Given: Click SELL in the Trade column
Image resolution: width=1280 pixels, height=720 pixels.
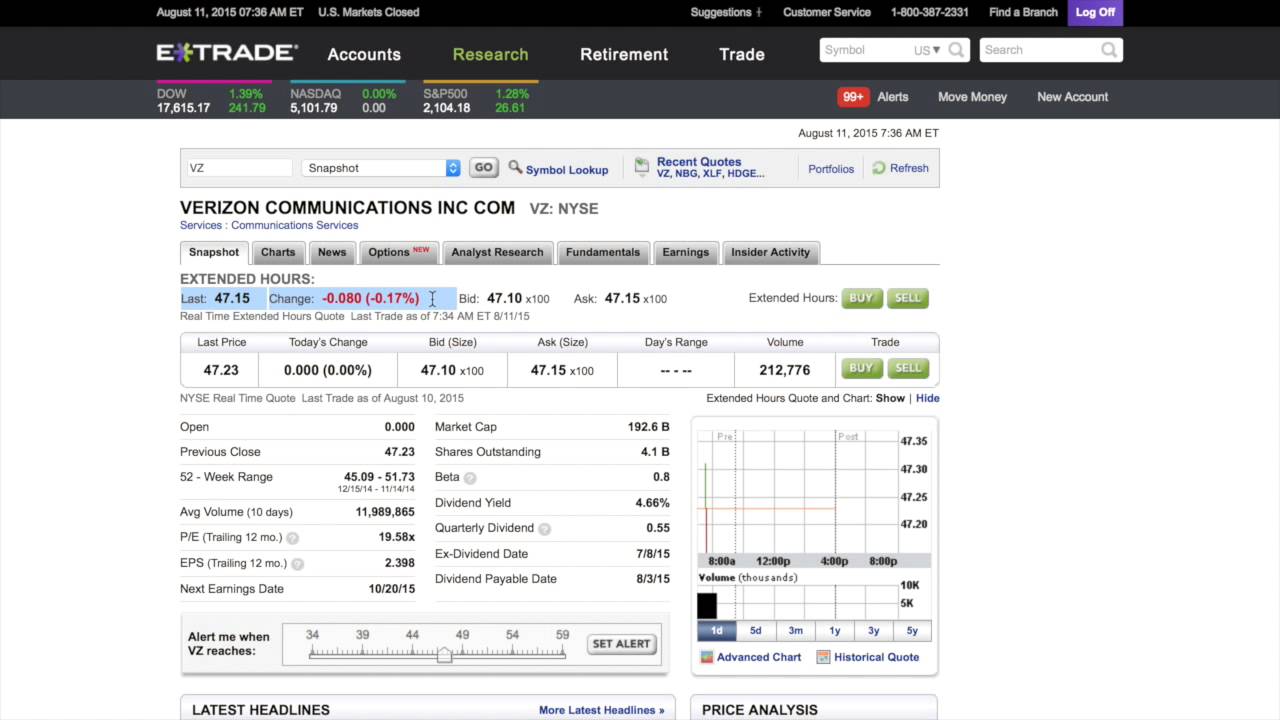Looking at the screenshot, I should [907, 368].
